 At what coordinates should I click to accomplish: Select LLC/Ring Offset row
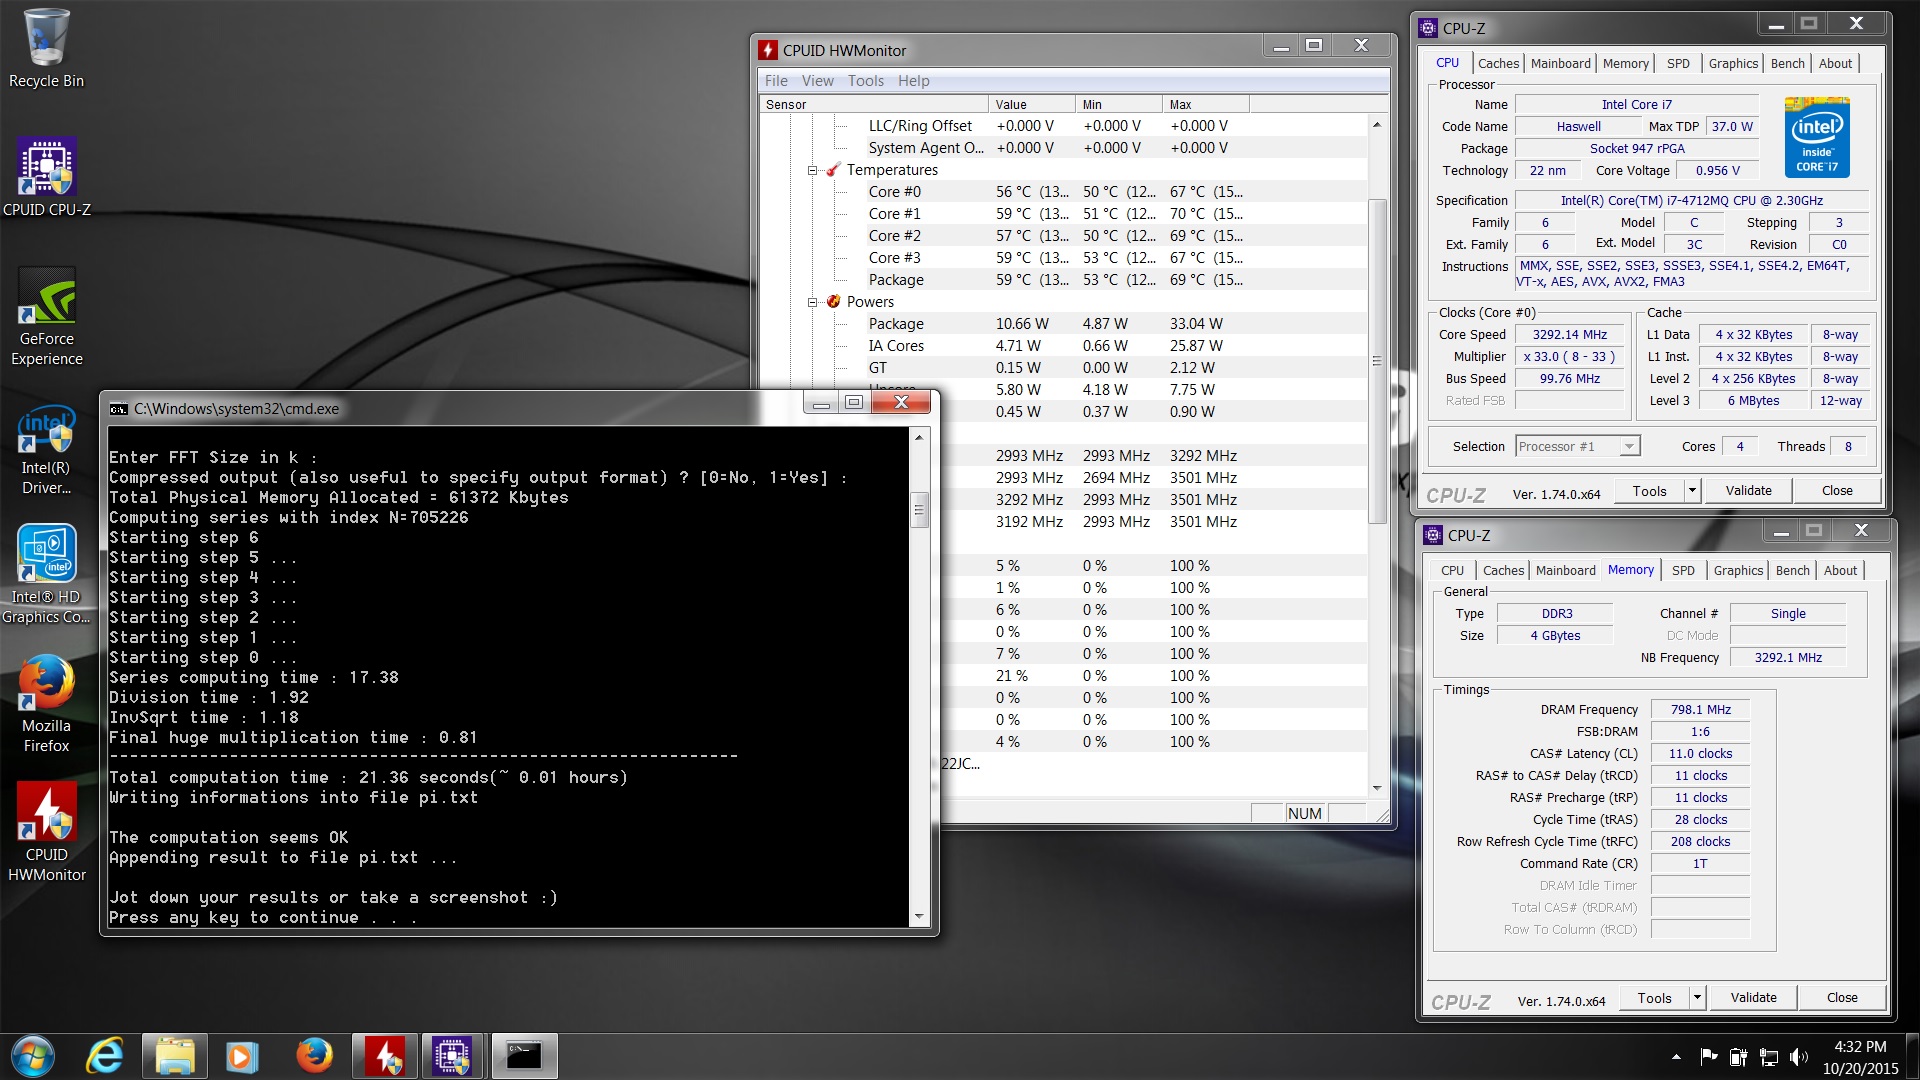coord(1062,126)
